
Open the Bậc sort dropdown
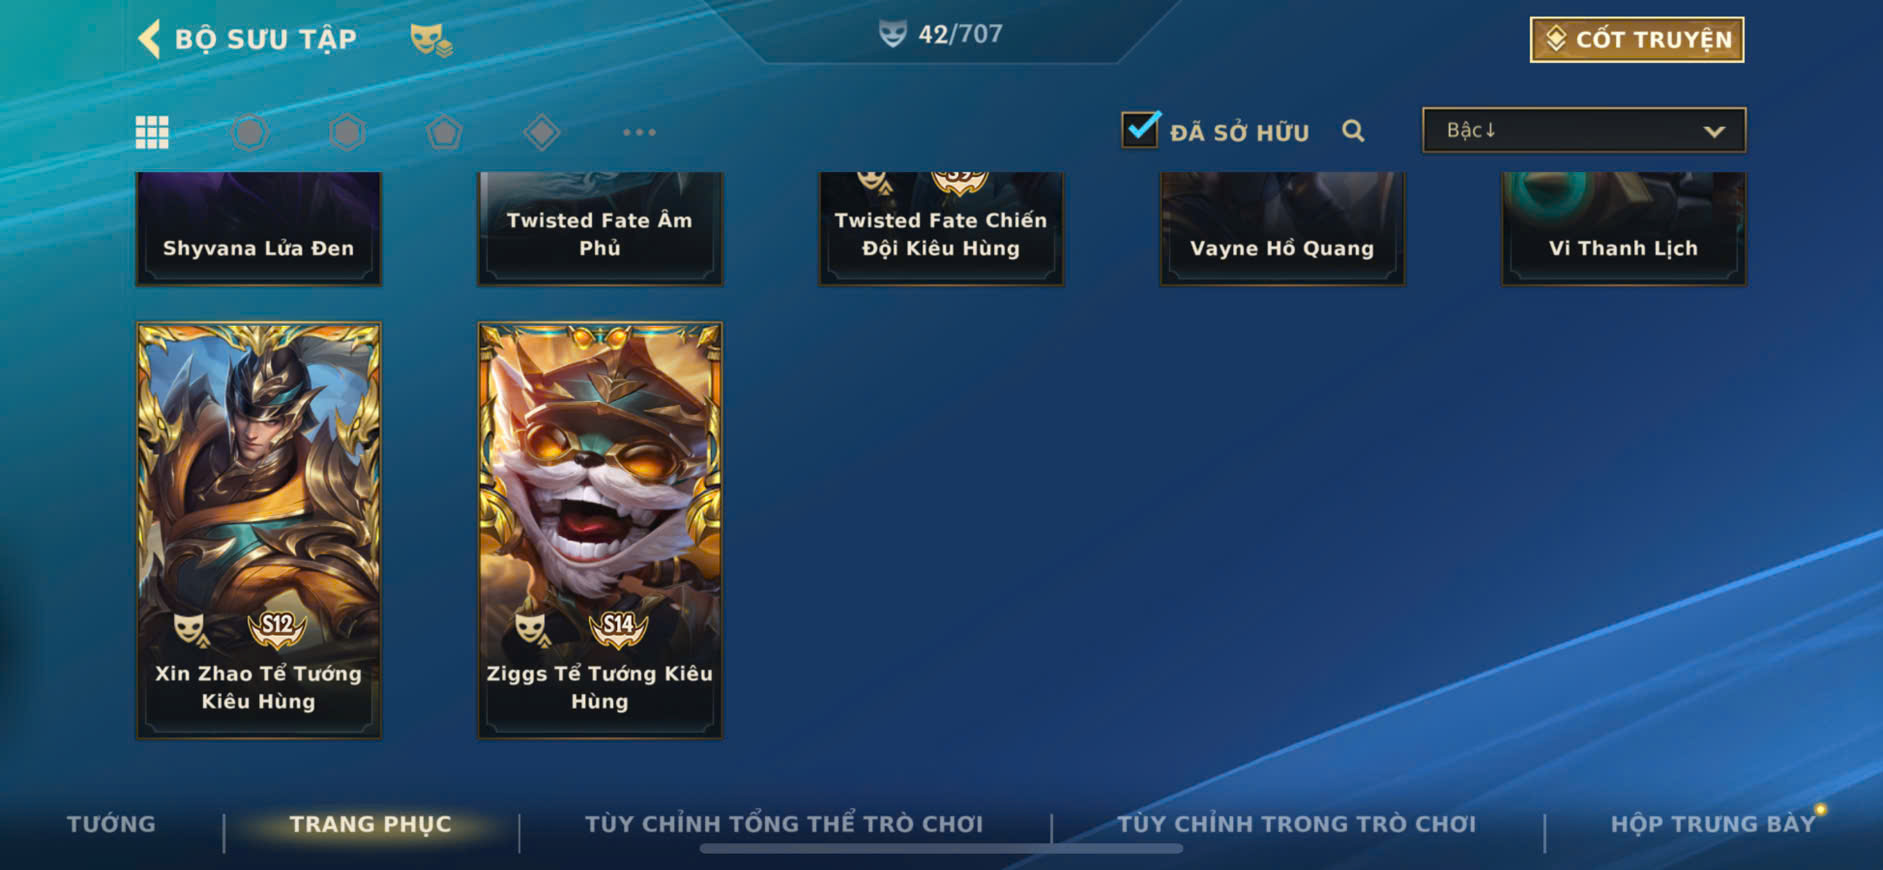[1584, 130]
